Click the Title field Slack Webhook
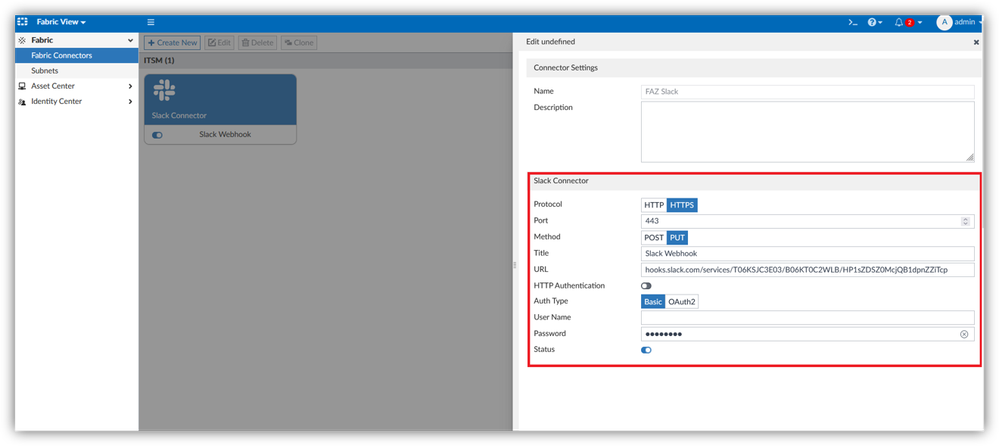The height and width of the screenshot is (446, 999). 807,254
